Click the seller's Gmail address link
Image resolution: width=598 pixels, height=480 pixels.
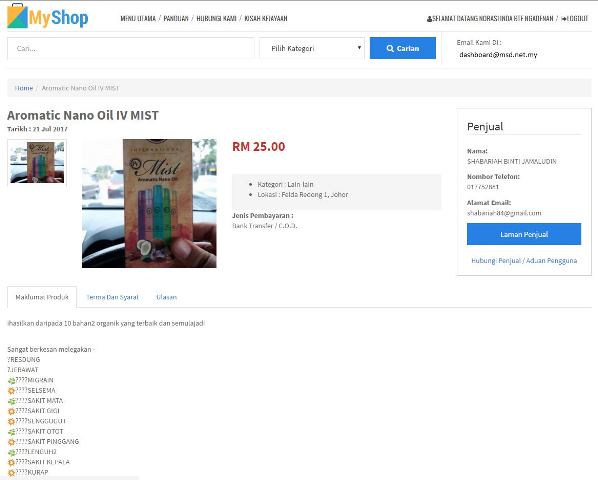(x=504, y=213)
